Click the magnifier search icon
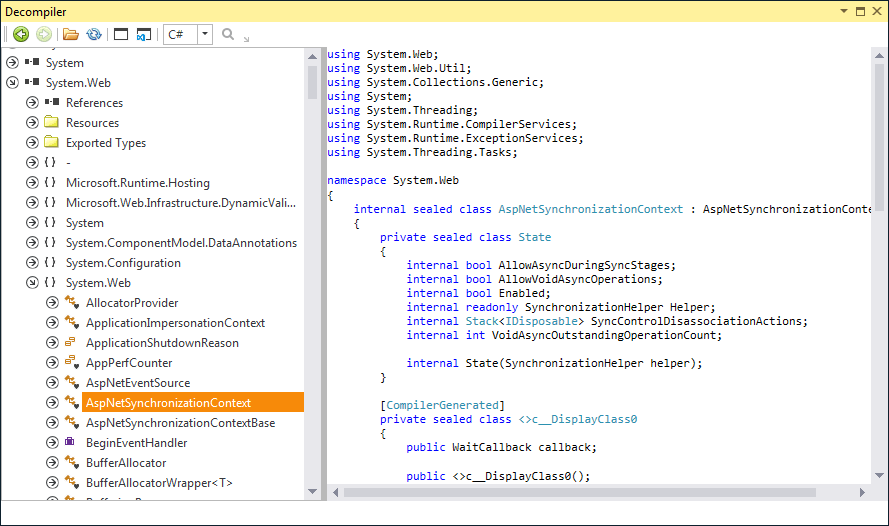The width and height of the screenshot is (889, 526). point(228,34)
